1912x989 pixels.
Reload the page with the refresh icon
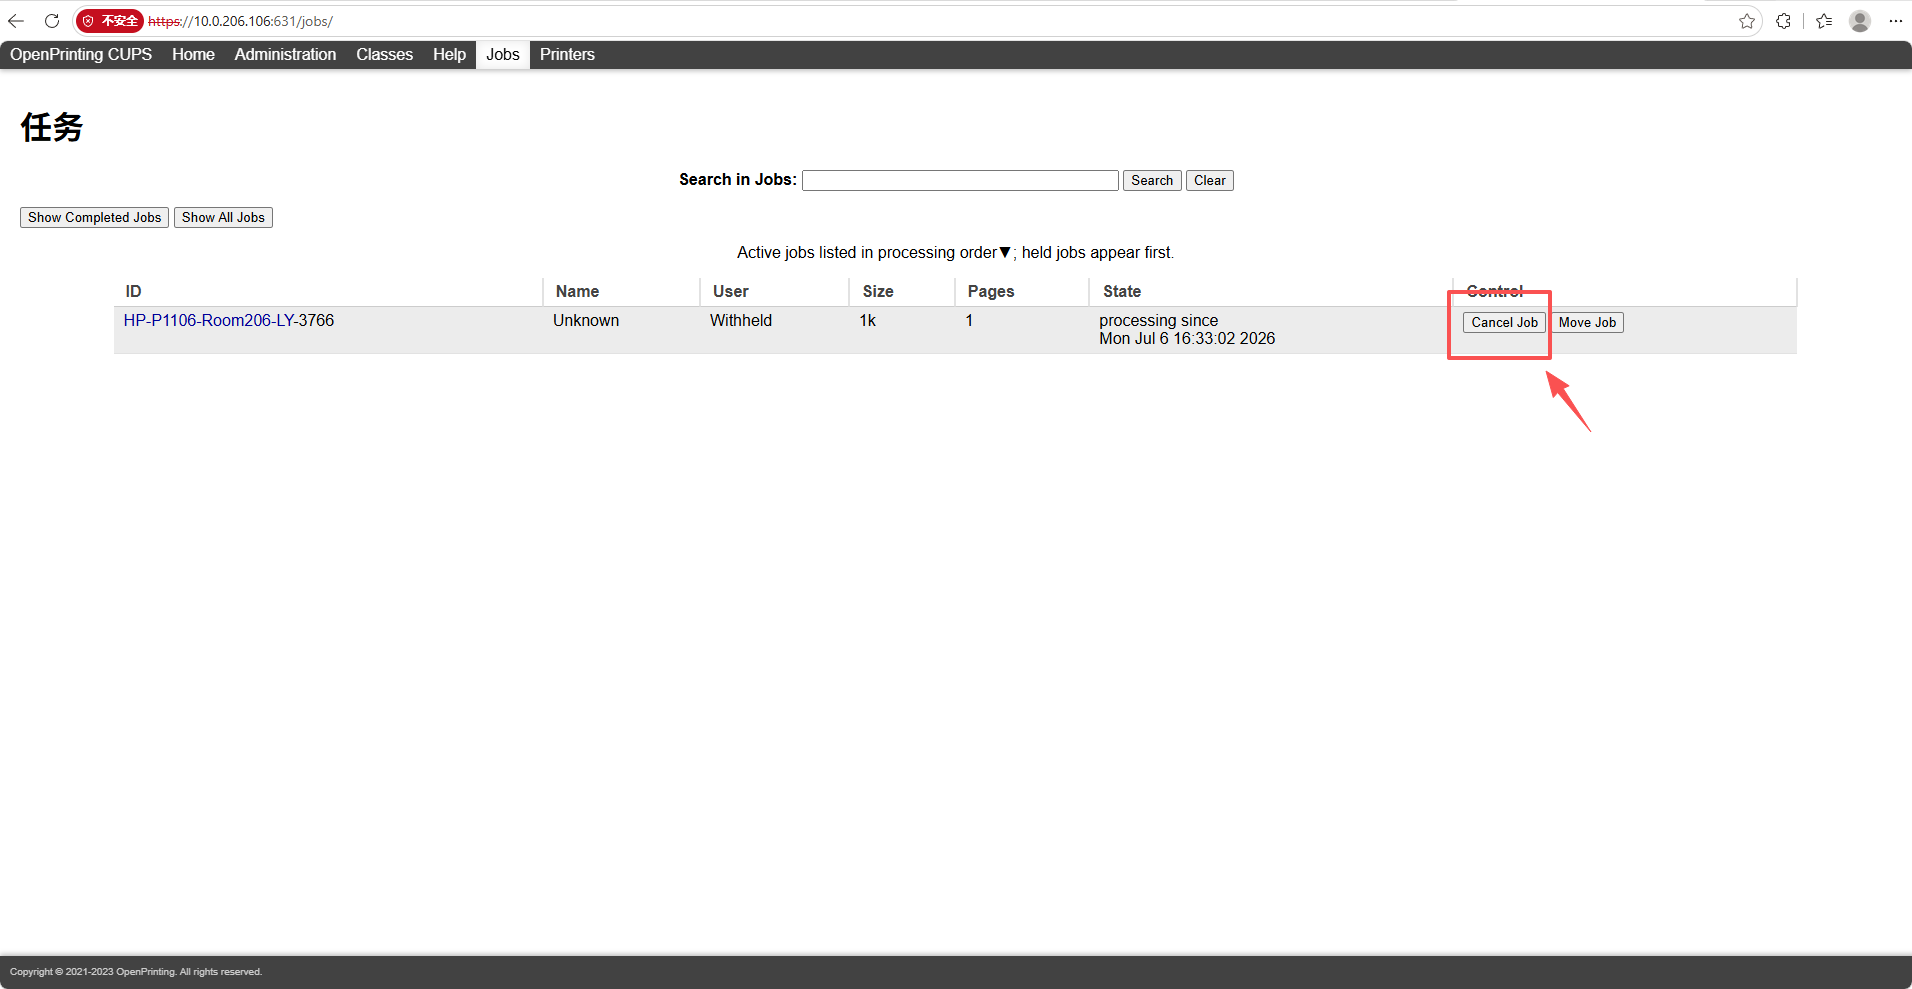(52, 21)
